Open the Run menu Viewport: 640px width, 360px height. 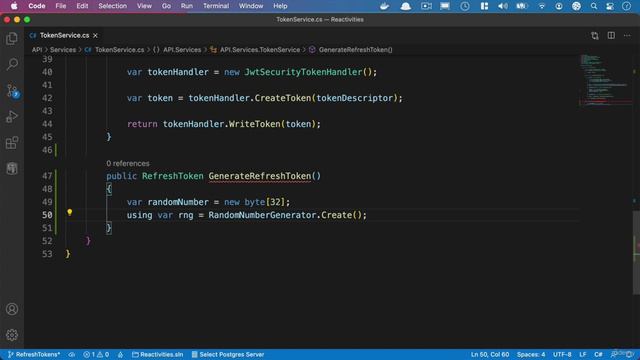click(187, 6)
